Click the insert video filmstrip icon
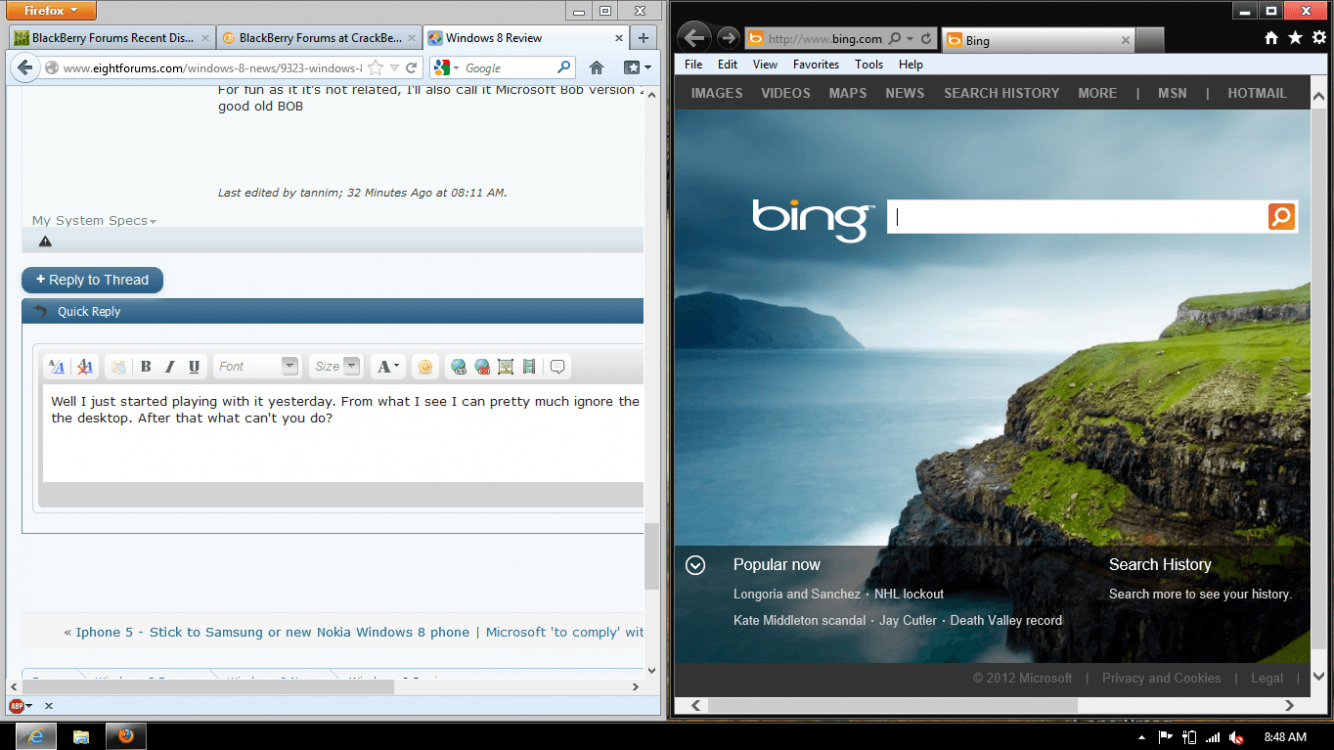This screenshot has width=1334, height=750. tap(529, 367)
